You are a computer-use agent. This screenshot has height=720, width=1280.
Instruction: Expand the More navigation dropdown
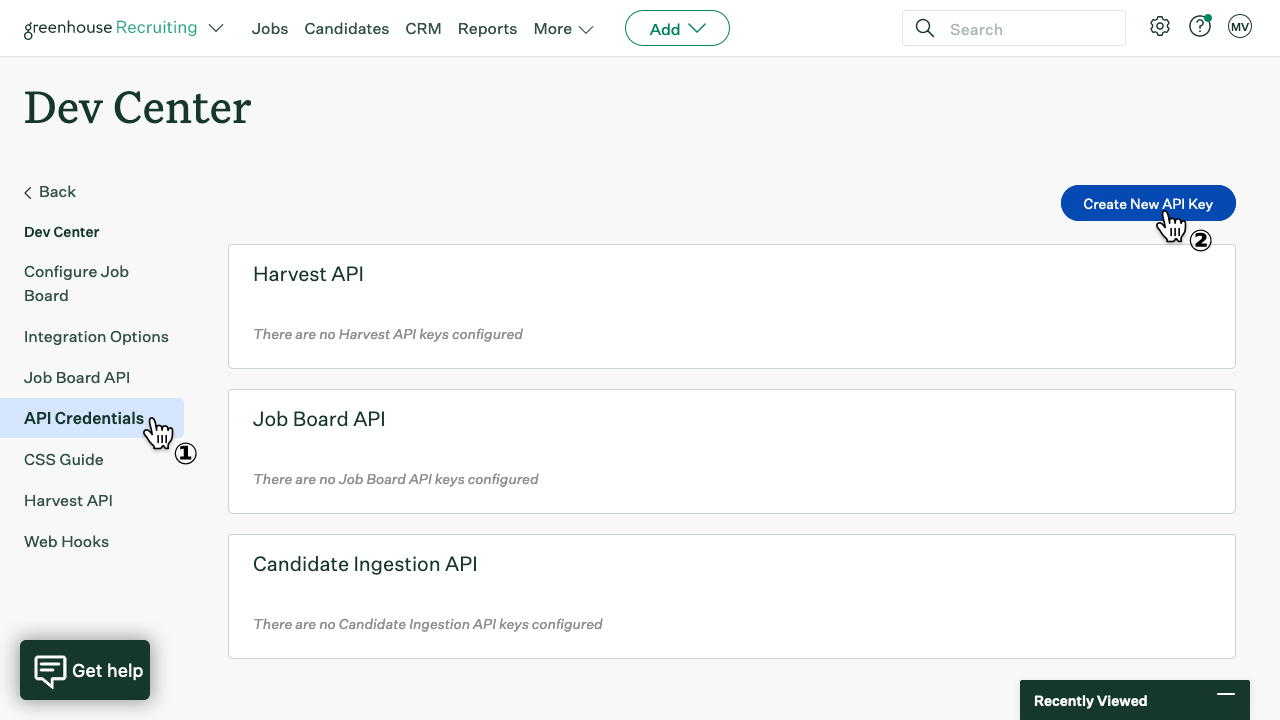point(564,29)
